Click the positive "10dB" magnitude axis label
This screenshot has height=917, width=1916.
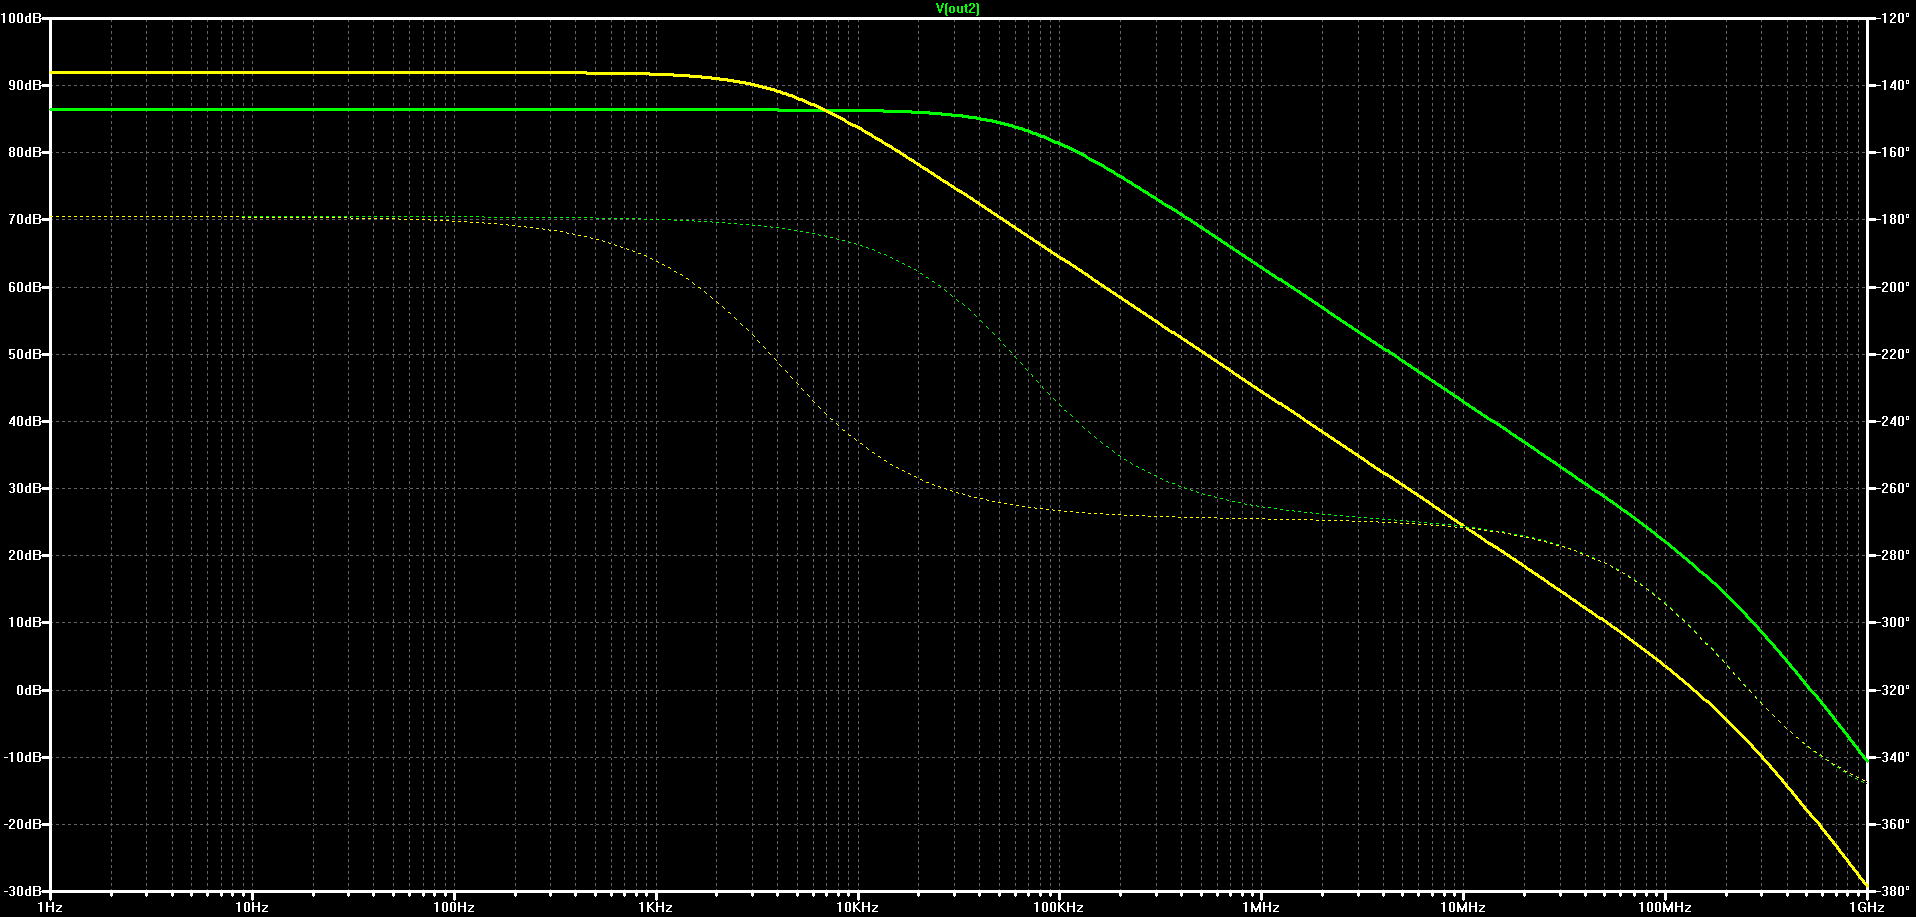[x=24, y=622]
